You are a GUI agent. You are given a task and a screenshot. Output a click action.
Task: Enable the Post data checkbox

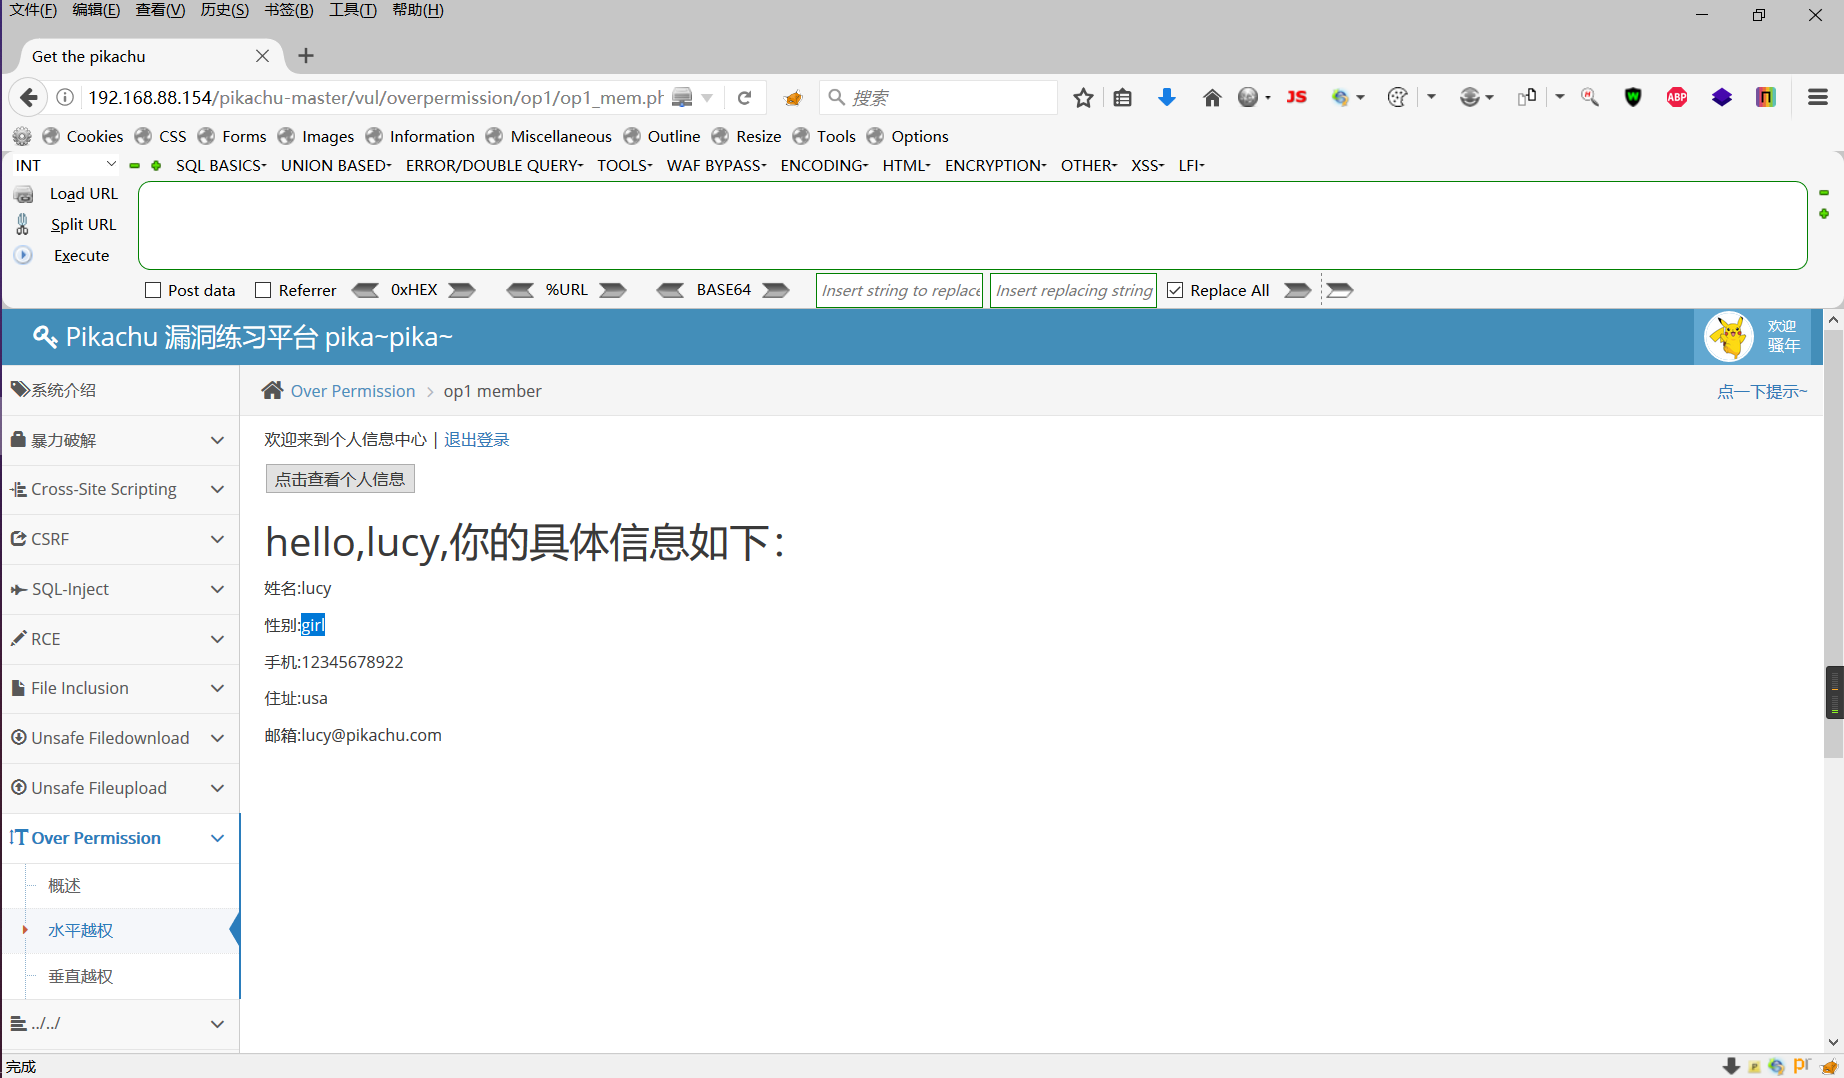152,290
